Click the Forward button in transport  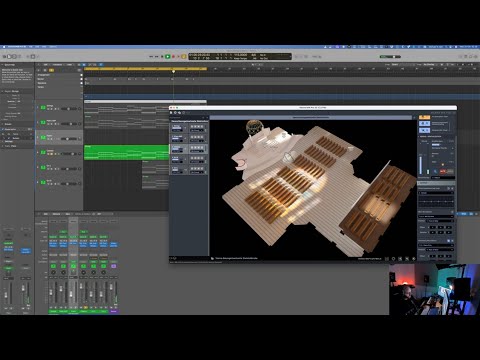(156, 57)
